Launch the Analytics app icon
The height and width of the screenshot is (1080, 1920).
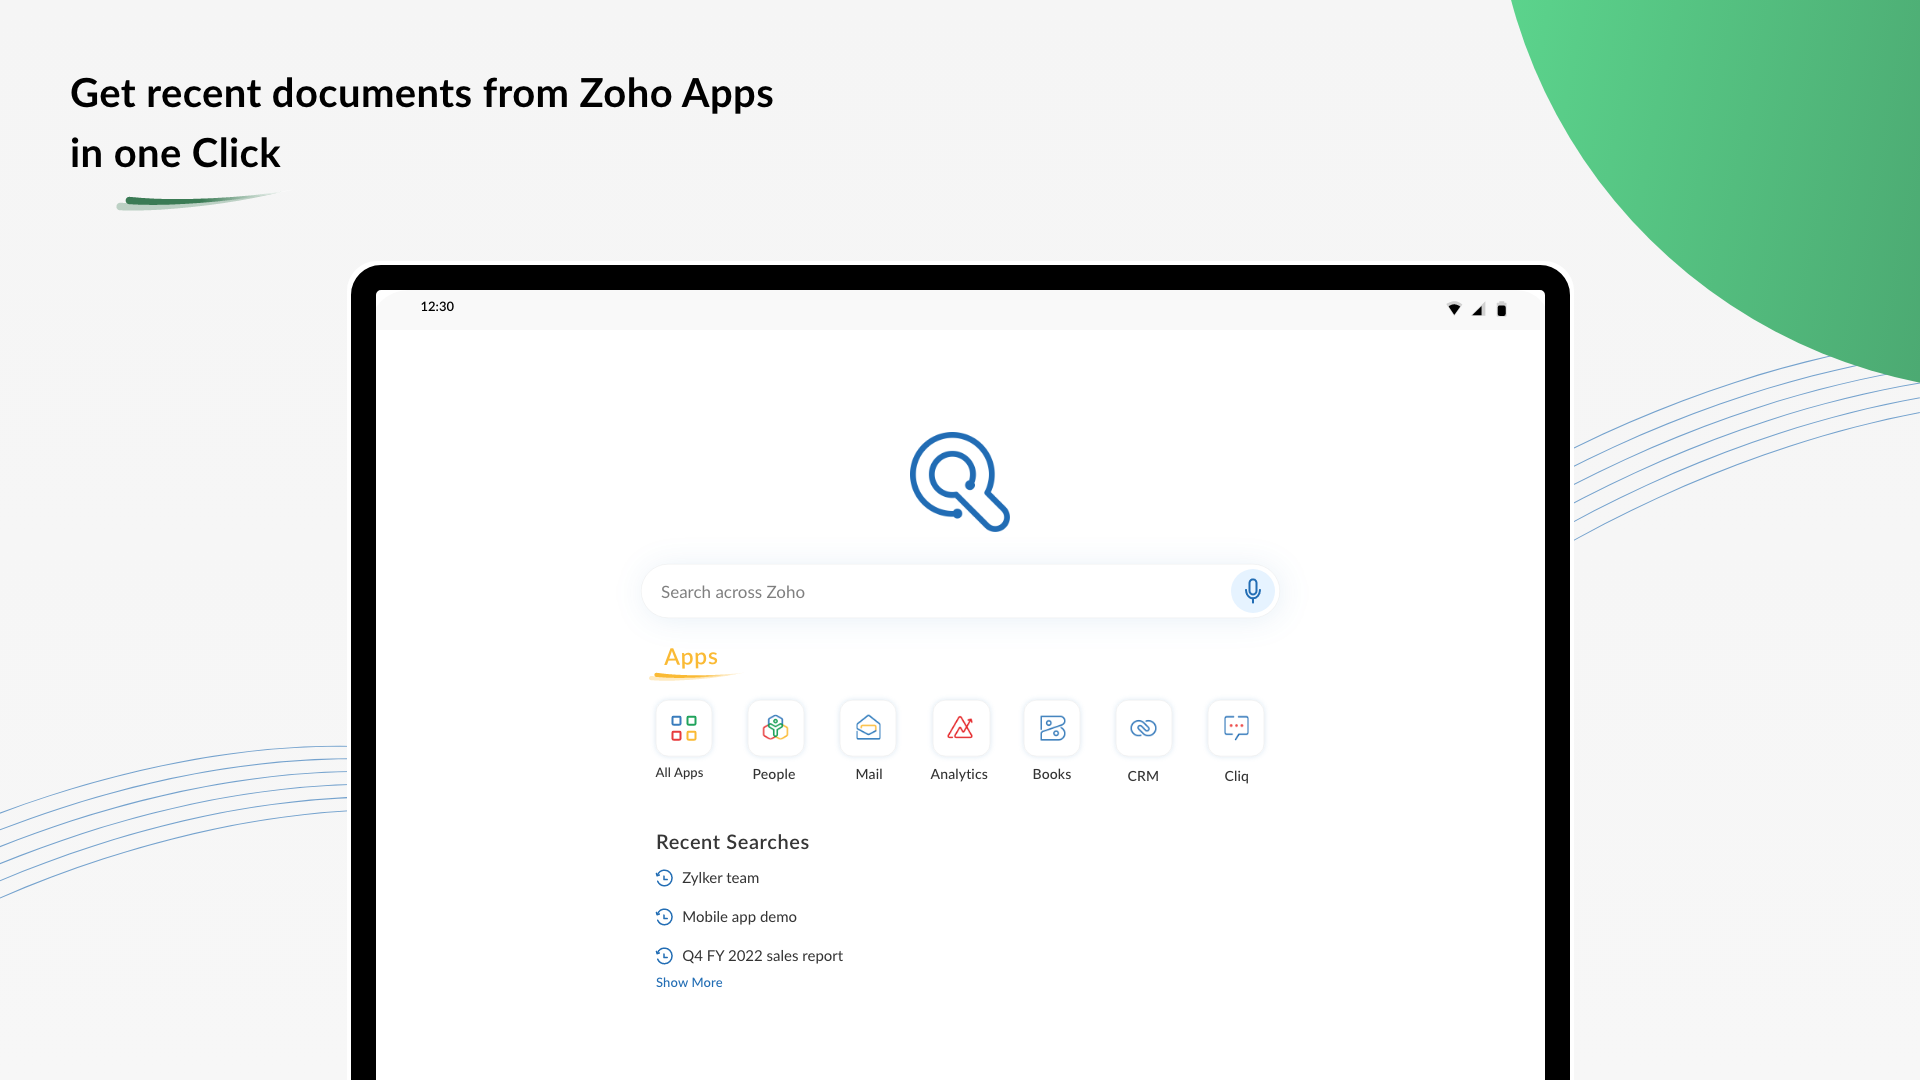pyautogui.click(x=960, y=728)
